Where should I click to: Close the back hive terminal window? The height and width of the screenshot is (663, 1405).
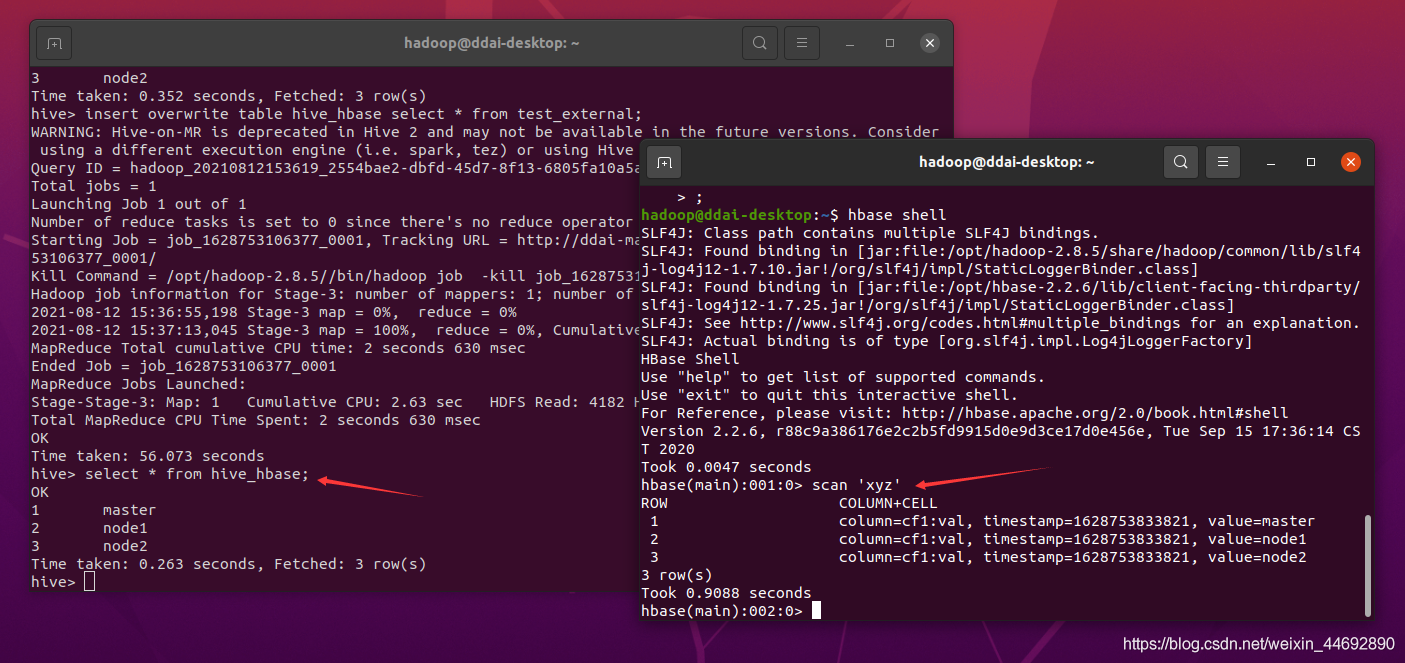point(930,44)
